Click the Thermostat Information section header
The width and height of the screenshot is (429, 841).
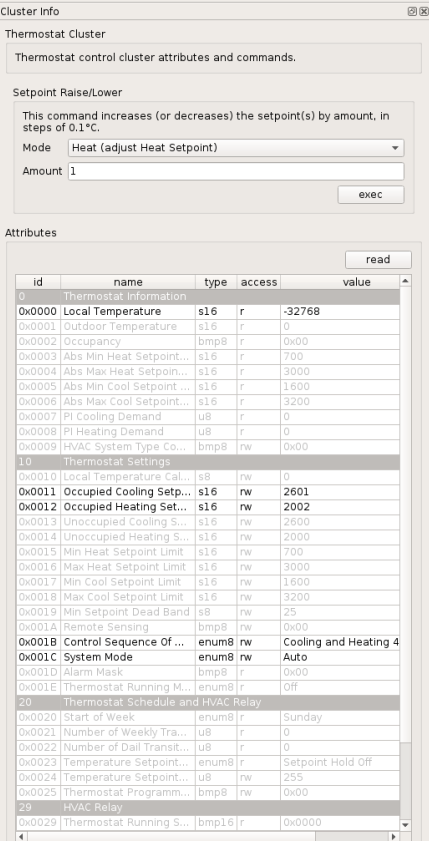point(208,297)
